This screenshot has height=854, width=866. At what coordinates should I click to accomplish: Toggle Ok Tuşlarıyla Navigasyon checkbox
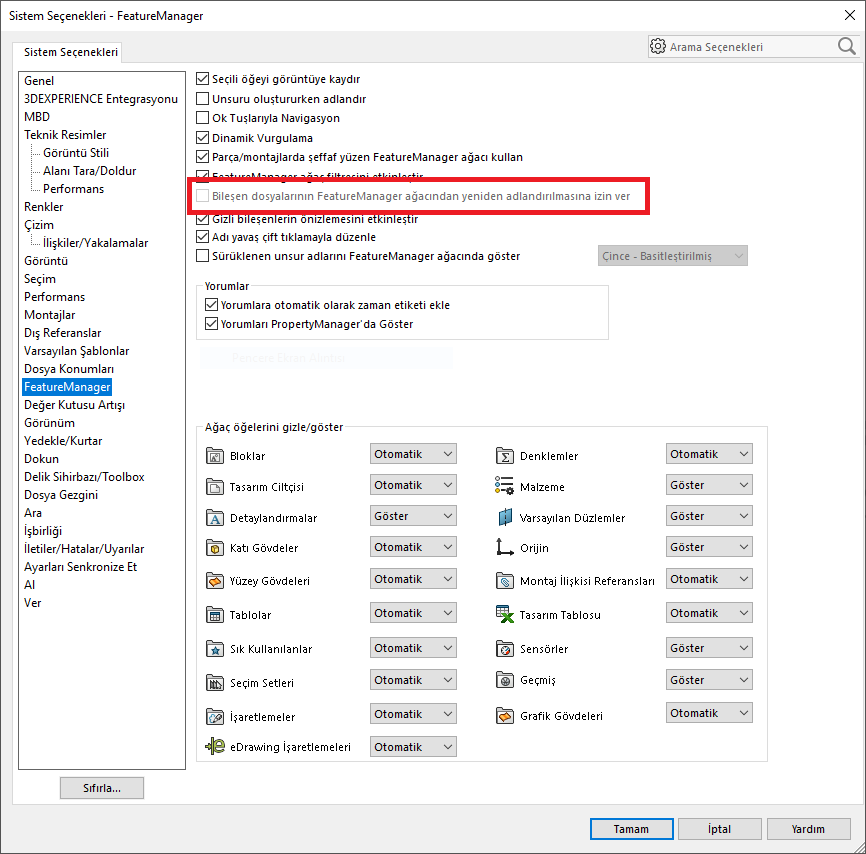203,118
